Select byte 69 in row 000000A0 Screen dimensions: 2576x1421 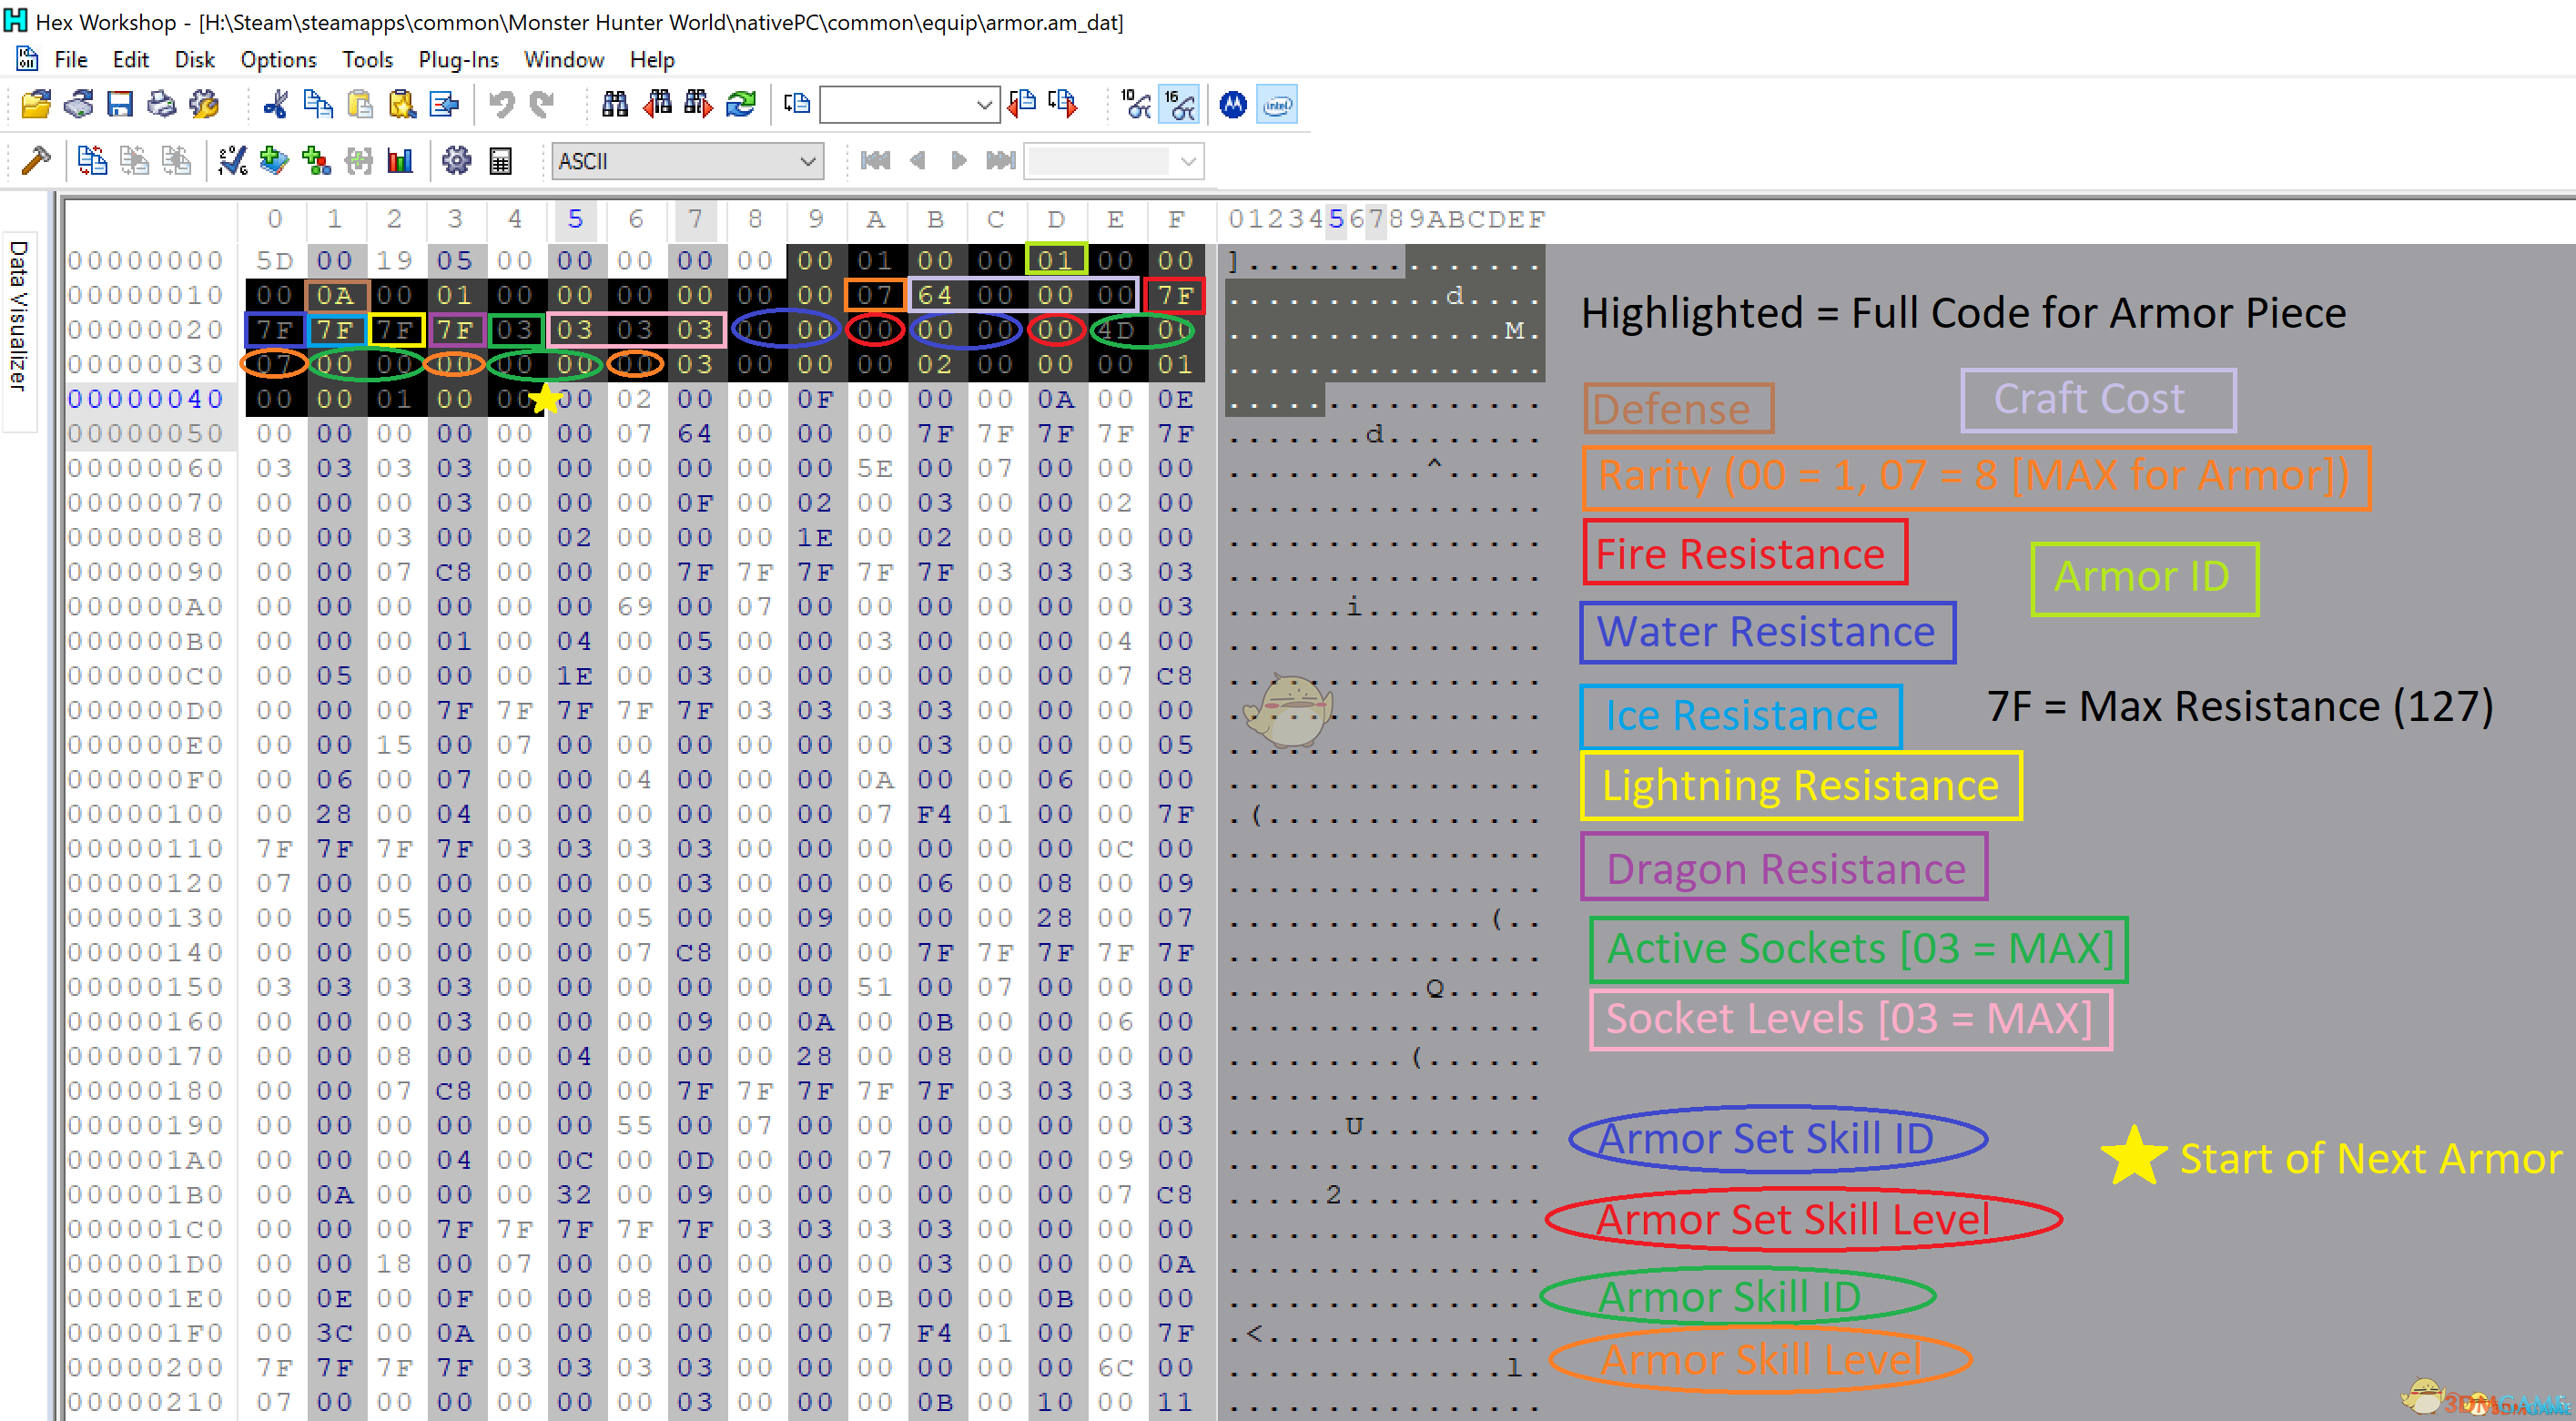(x=635, y=606)
